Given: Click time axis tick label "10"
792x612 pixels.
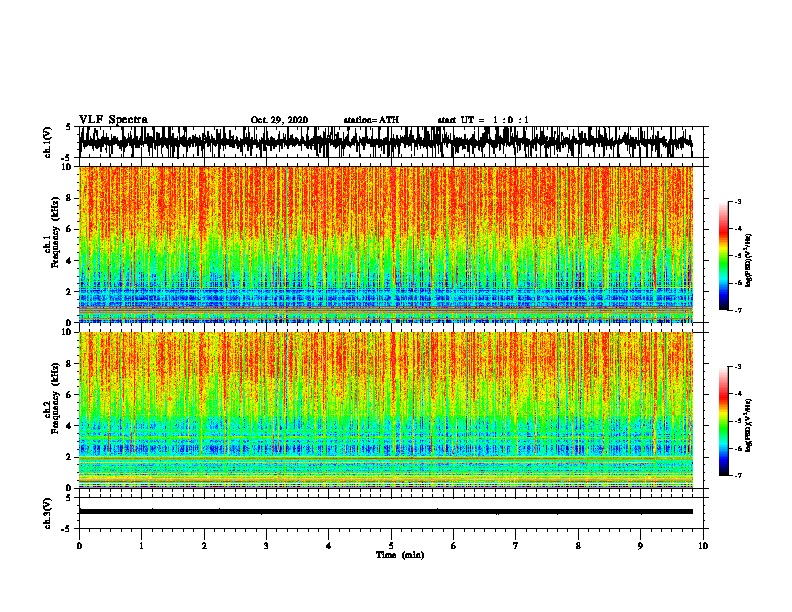Looking at the screenshot, I should point(703,546).
